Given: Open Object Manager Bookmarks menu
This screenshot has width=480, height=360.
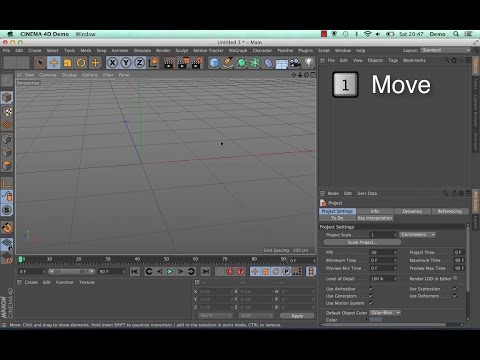Looking at the screenshot, I should 414,60.
